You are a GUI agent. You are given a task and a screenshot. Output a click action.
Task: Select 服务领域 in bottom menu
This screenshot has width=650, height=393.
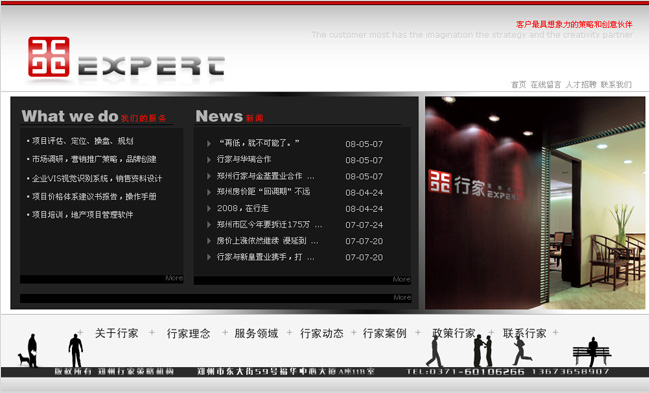pos(256,333)
